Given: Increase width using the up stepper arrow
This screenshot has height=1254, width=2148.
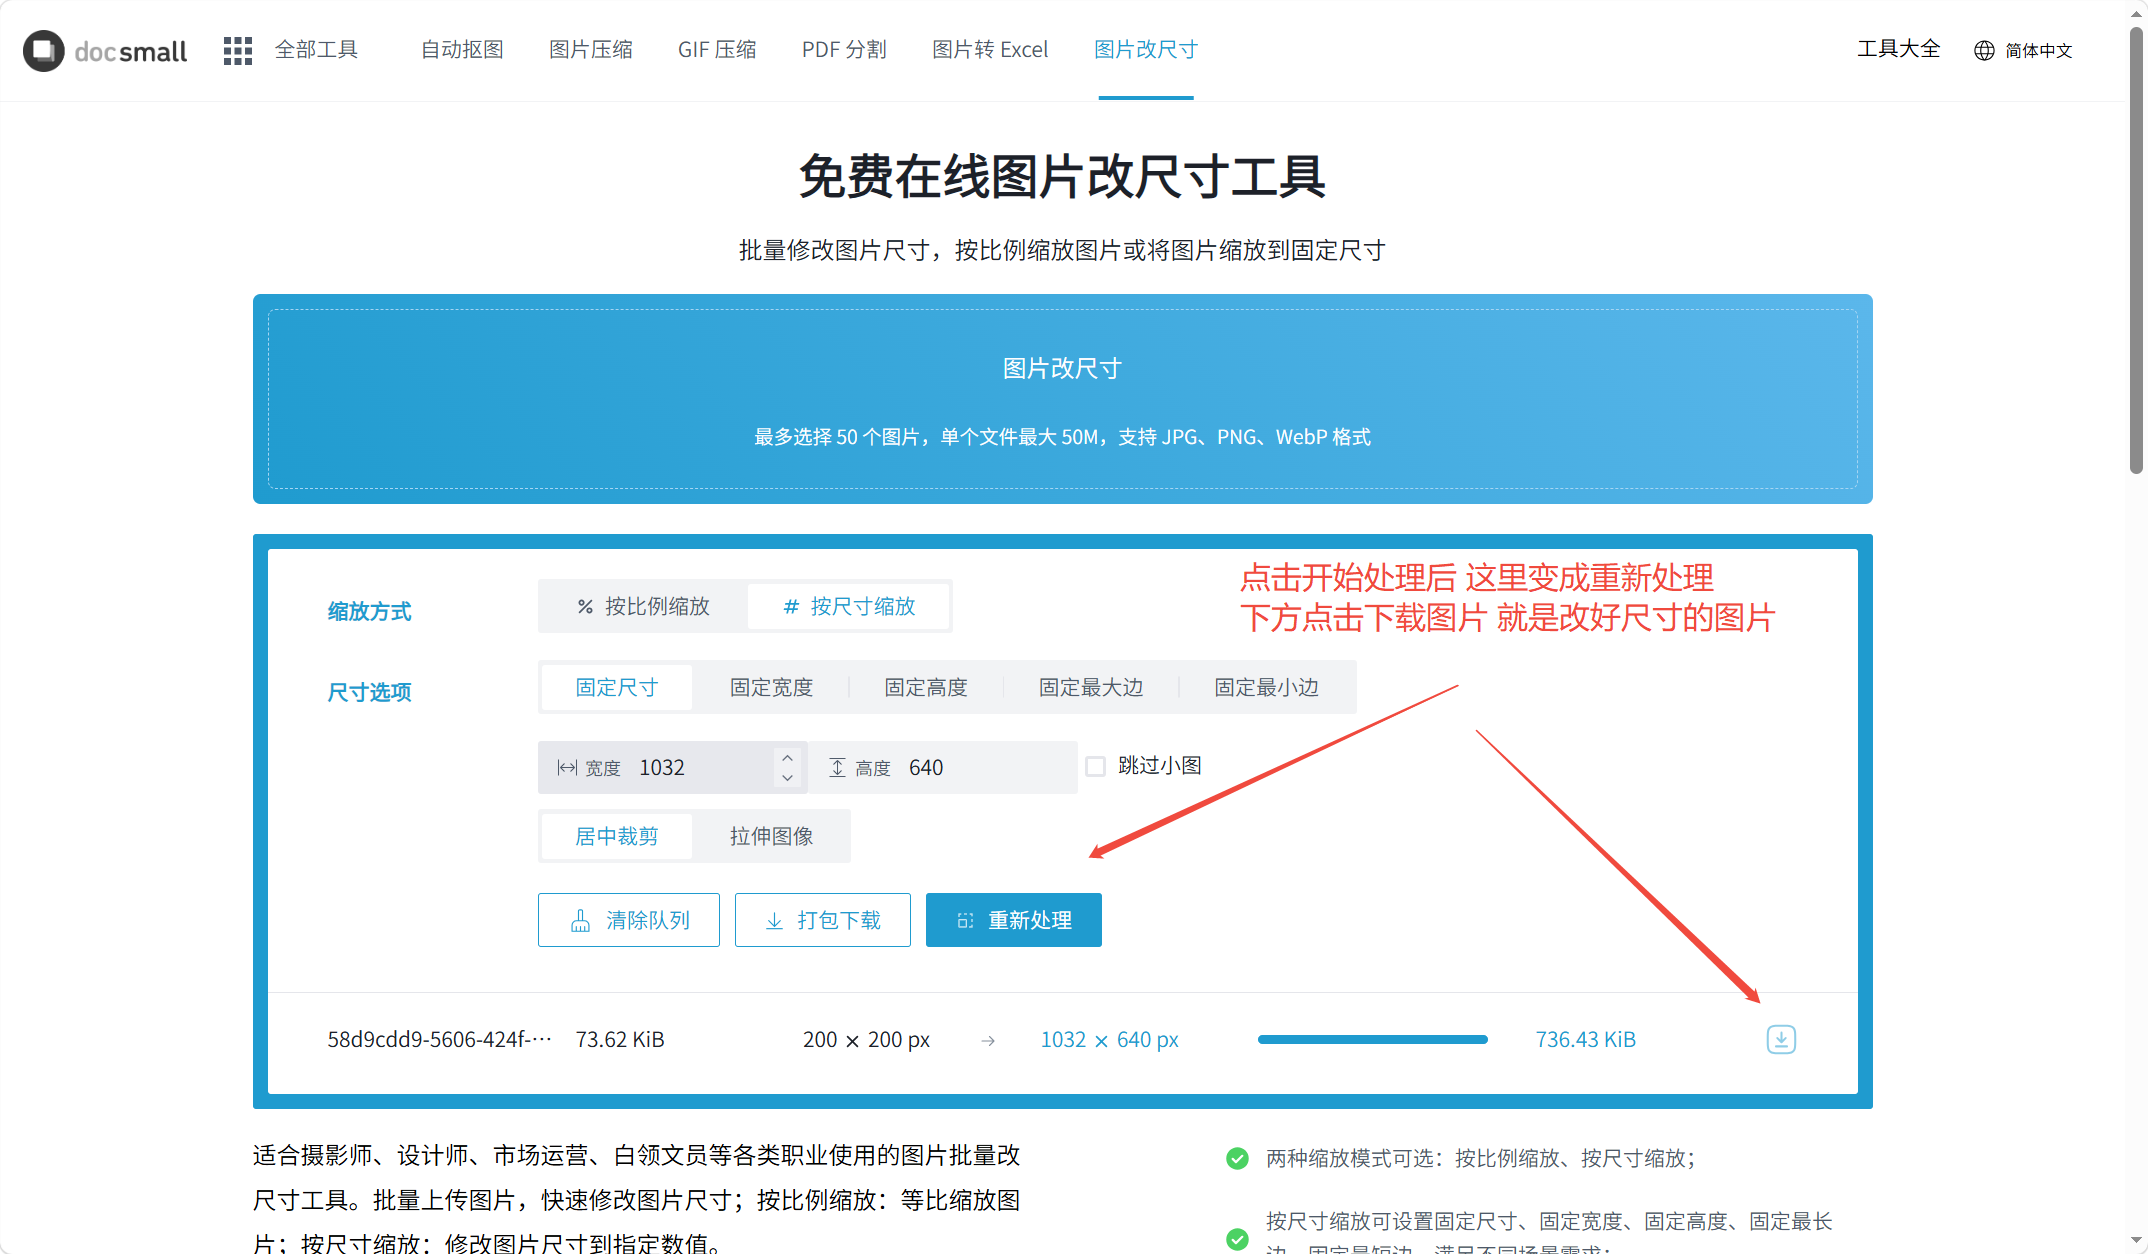Looking at the screenshot, I should tap(787, 757).
